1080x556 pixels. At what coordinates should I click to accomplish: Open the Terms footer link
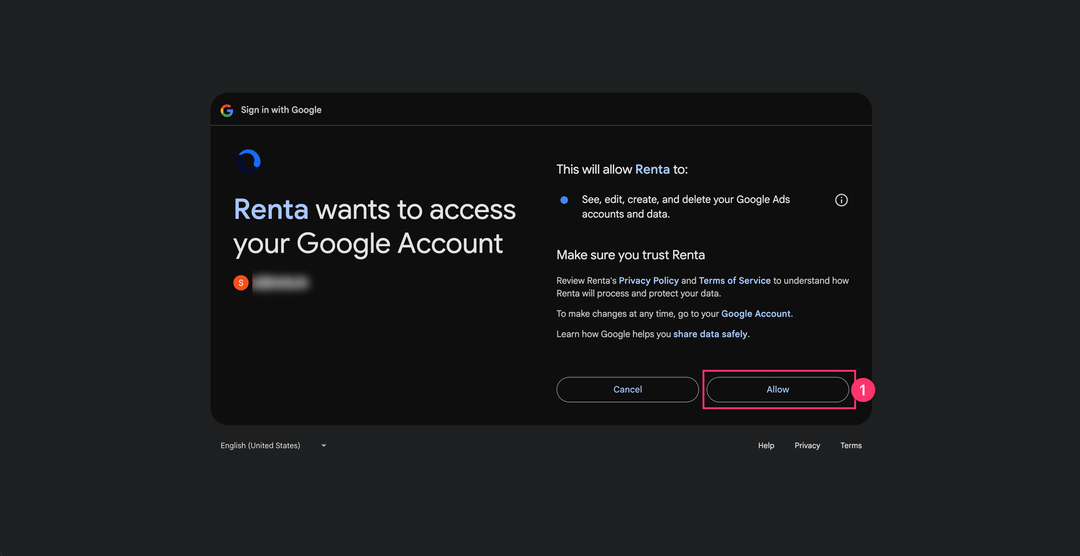coord(851,446)
